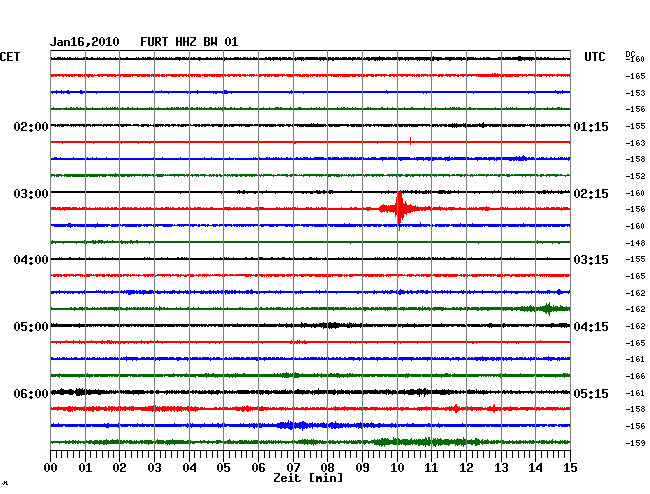Click minute tick label 01 on axis
The width and height of the screenshot is (650, 494).
point(85,467)
